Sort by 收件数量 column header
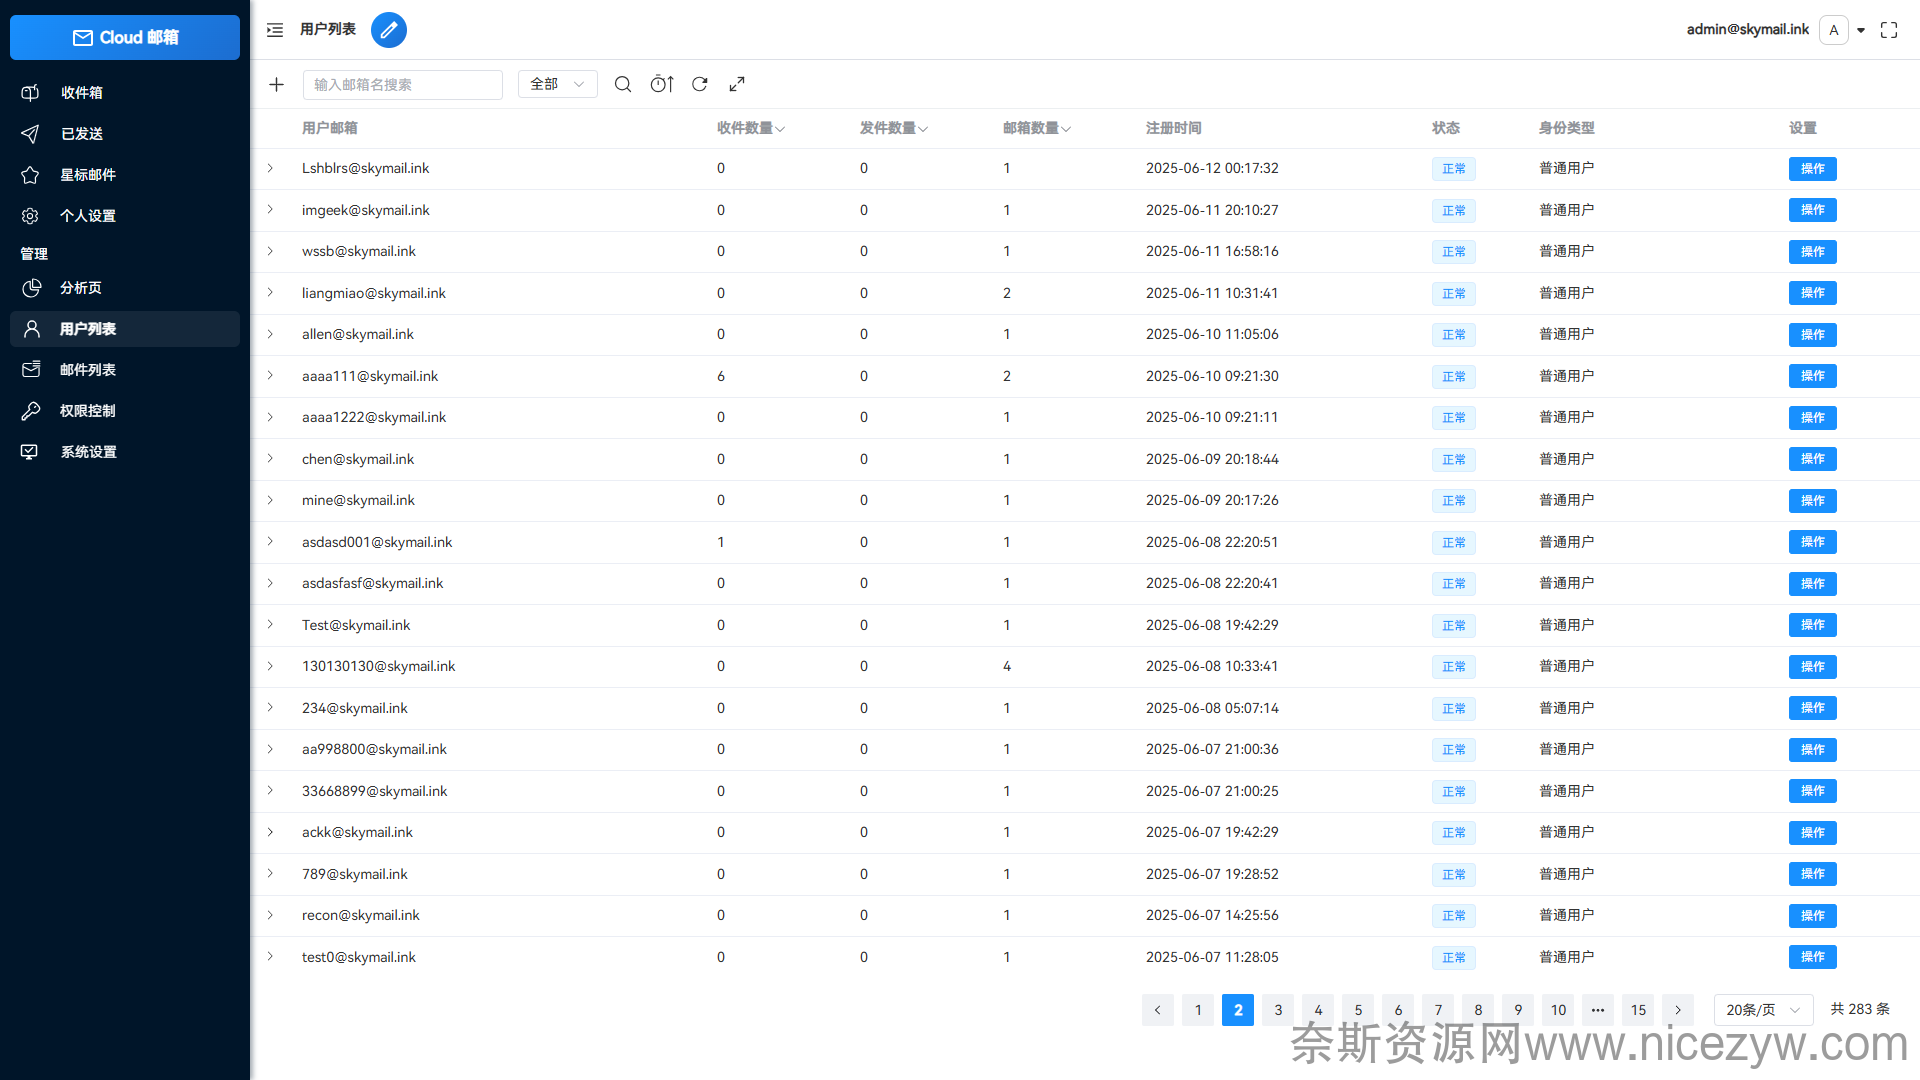Screen dimensions: 1920x1080 (x=750, y=128)
